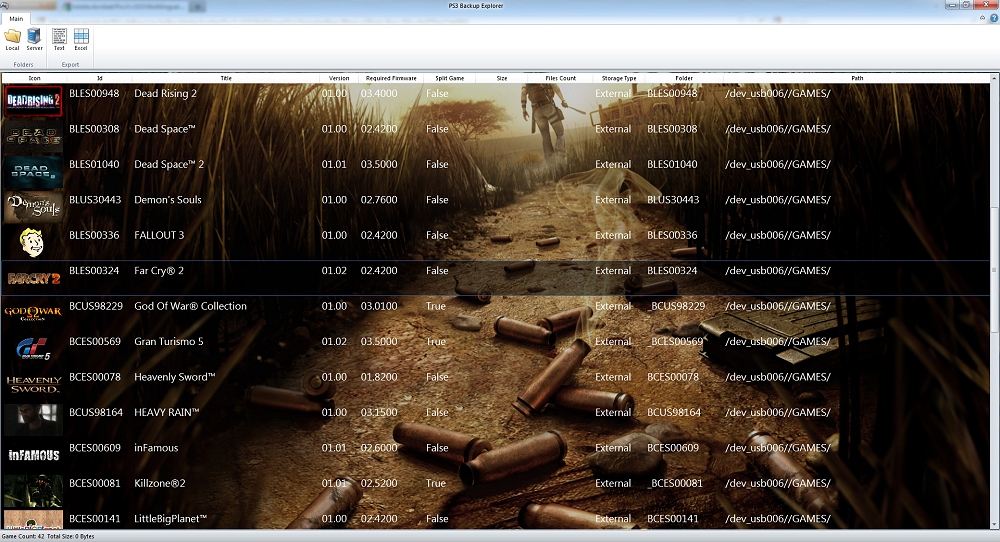Click version 01.02 in Far Cry 2 row
Screen dimensions: 1000x542
point(334,271)
